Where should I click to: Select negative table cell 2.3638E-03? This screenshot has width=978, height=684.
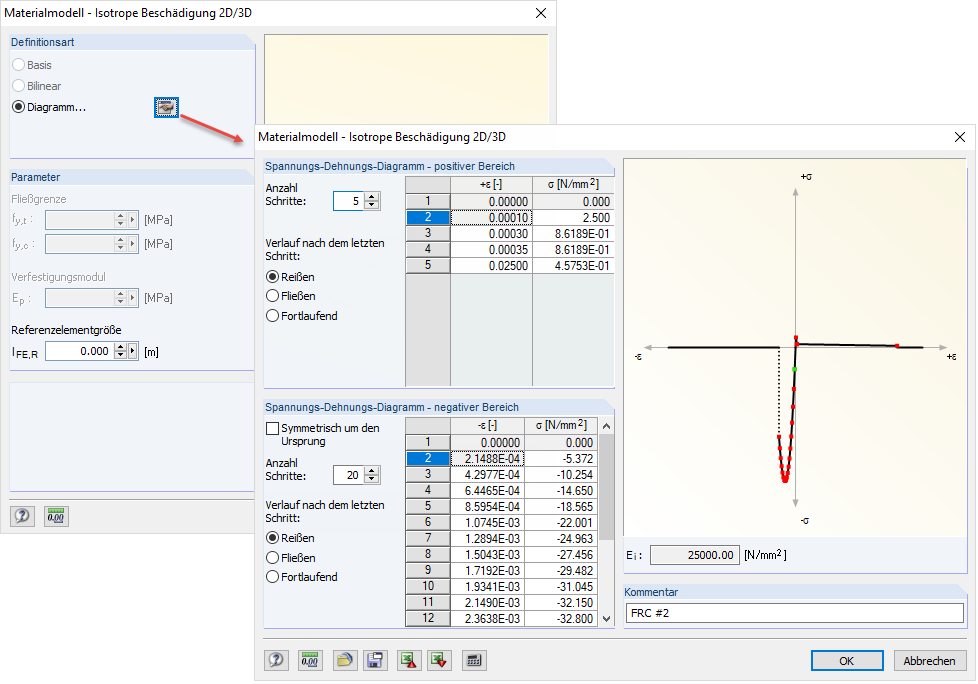487,619
